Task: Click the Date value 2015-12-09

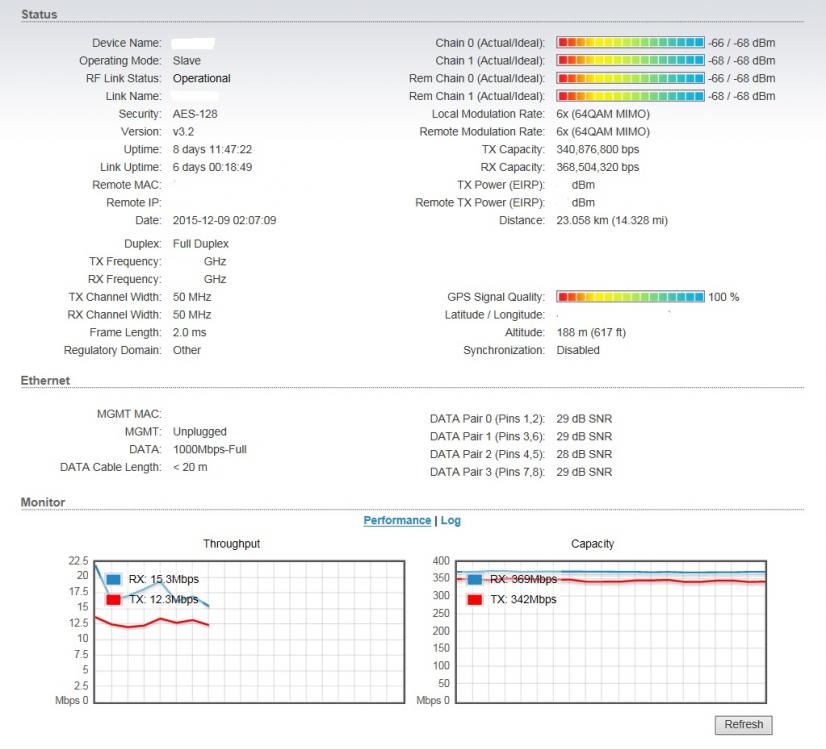Action: point(224,220)
